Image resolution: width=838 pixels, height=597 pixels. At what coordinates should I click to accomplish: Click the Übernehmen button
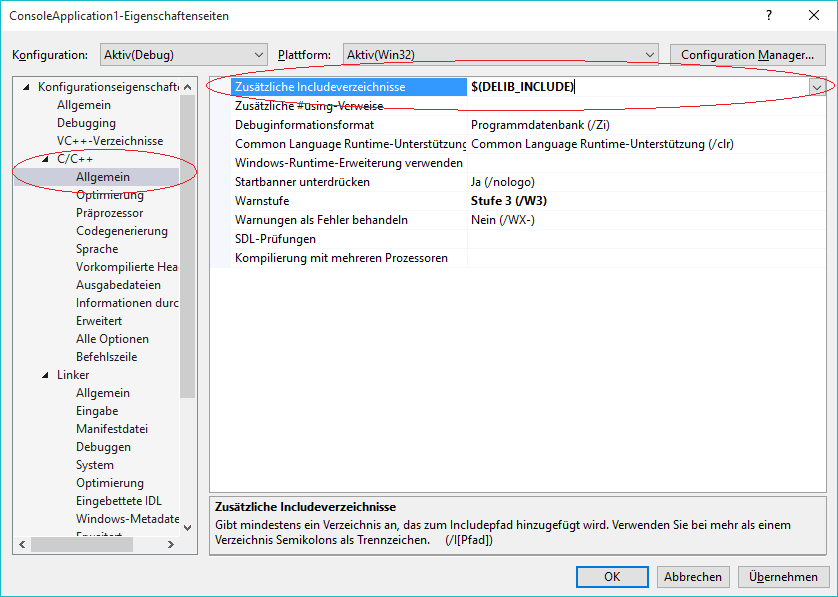pyautogui.click(x=784, y=577)
